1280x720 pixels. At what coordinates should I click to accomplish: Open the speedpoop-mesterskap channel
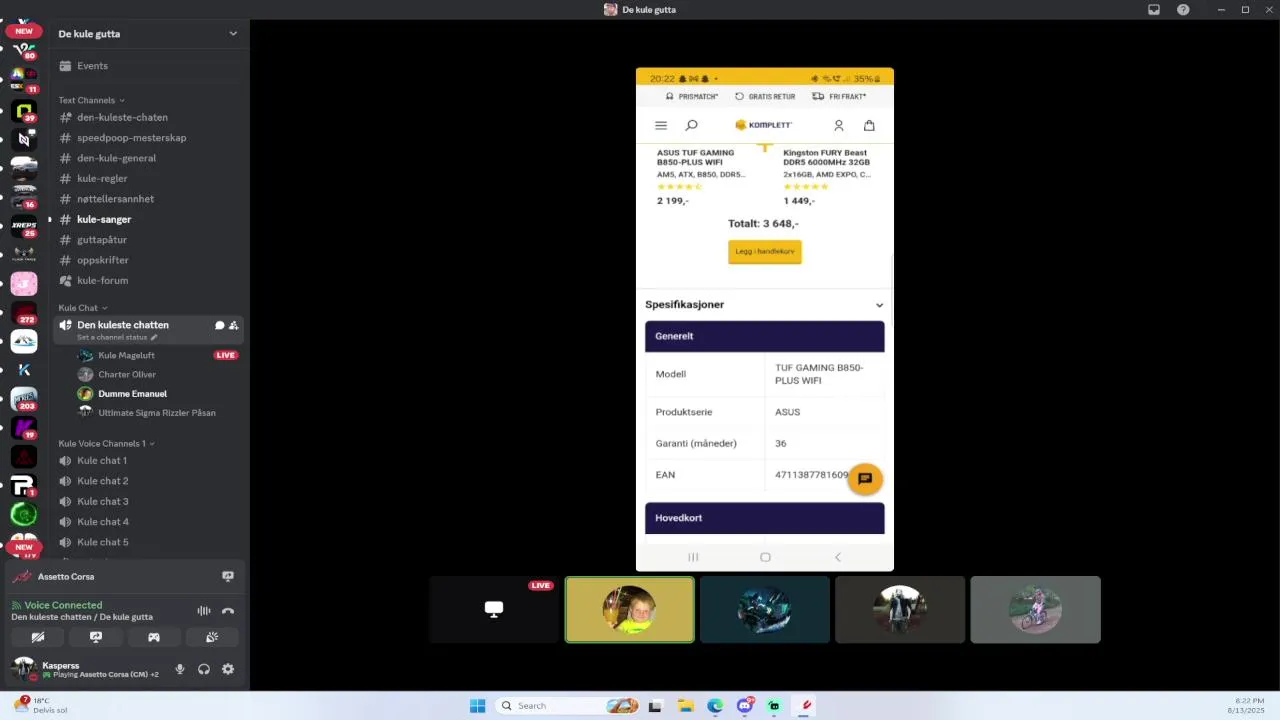[x=148, y=138]
